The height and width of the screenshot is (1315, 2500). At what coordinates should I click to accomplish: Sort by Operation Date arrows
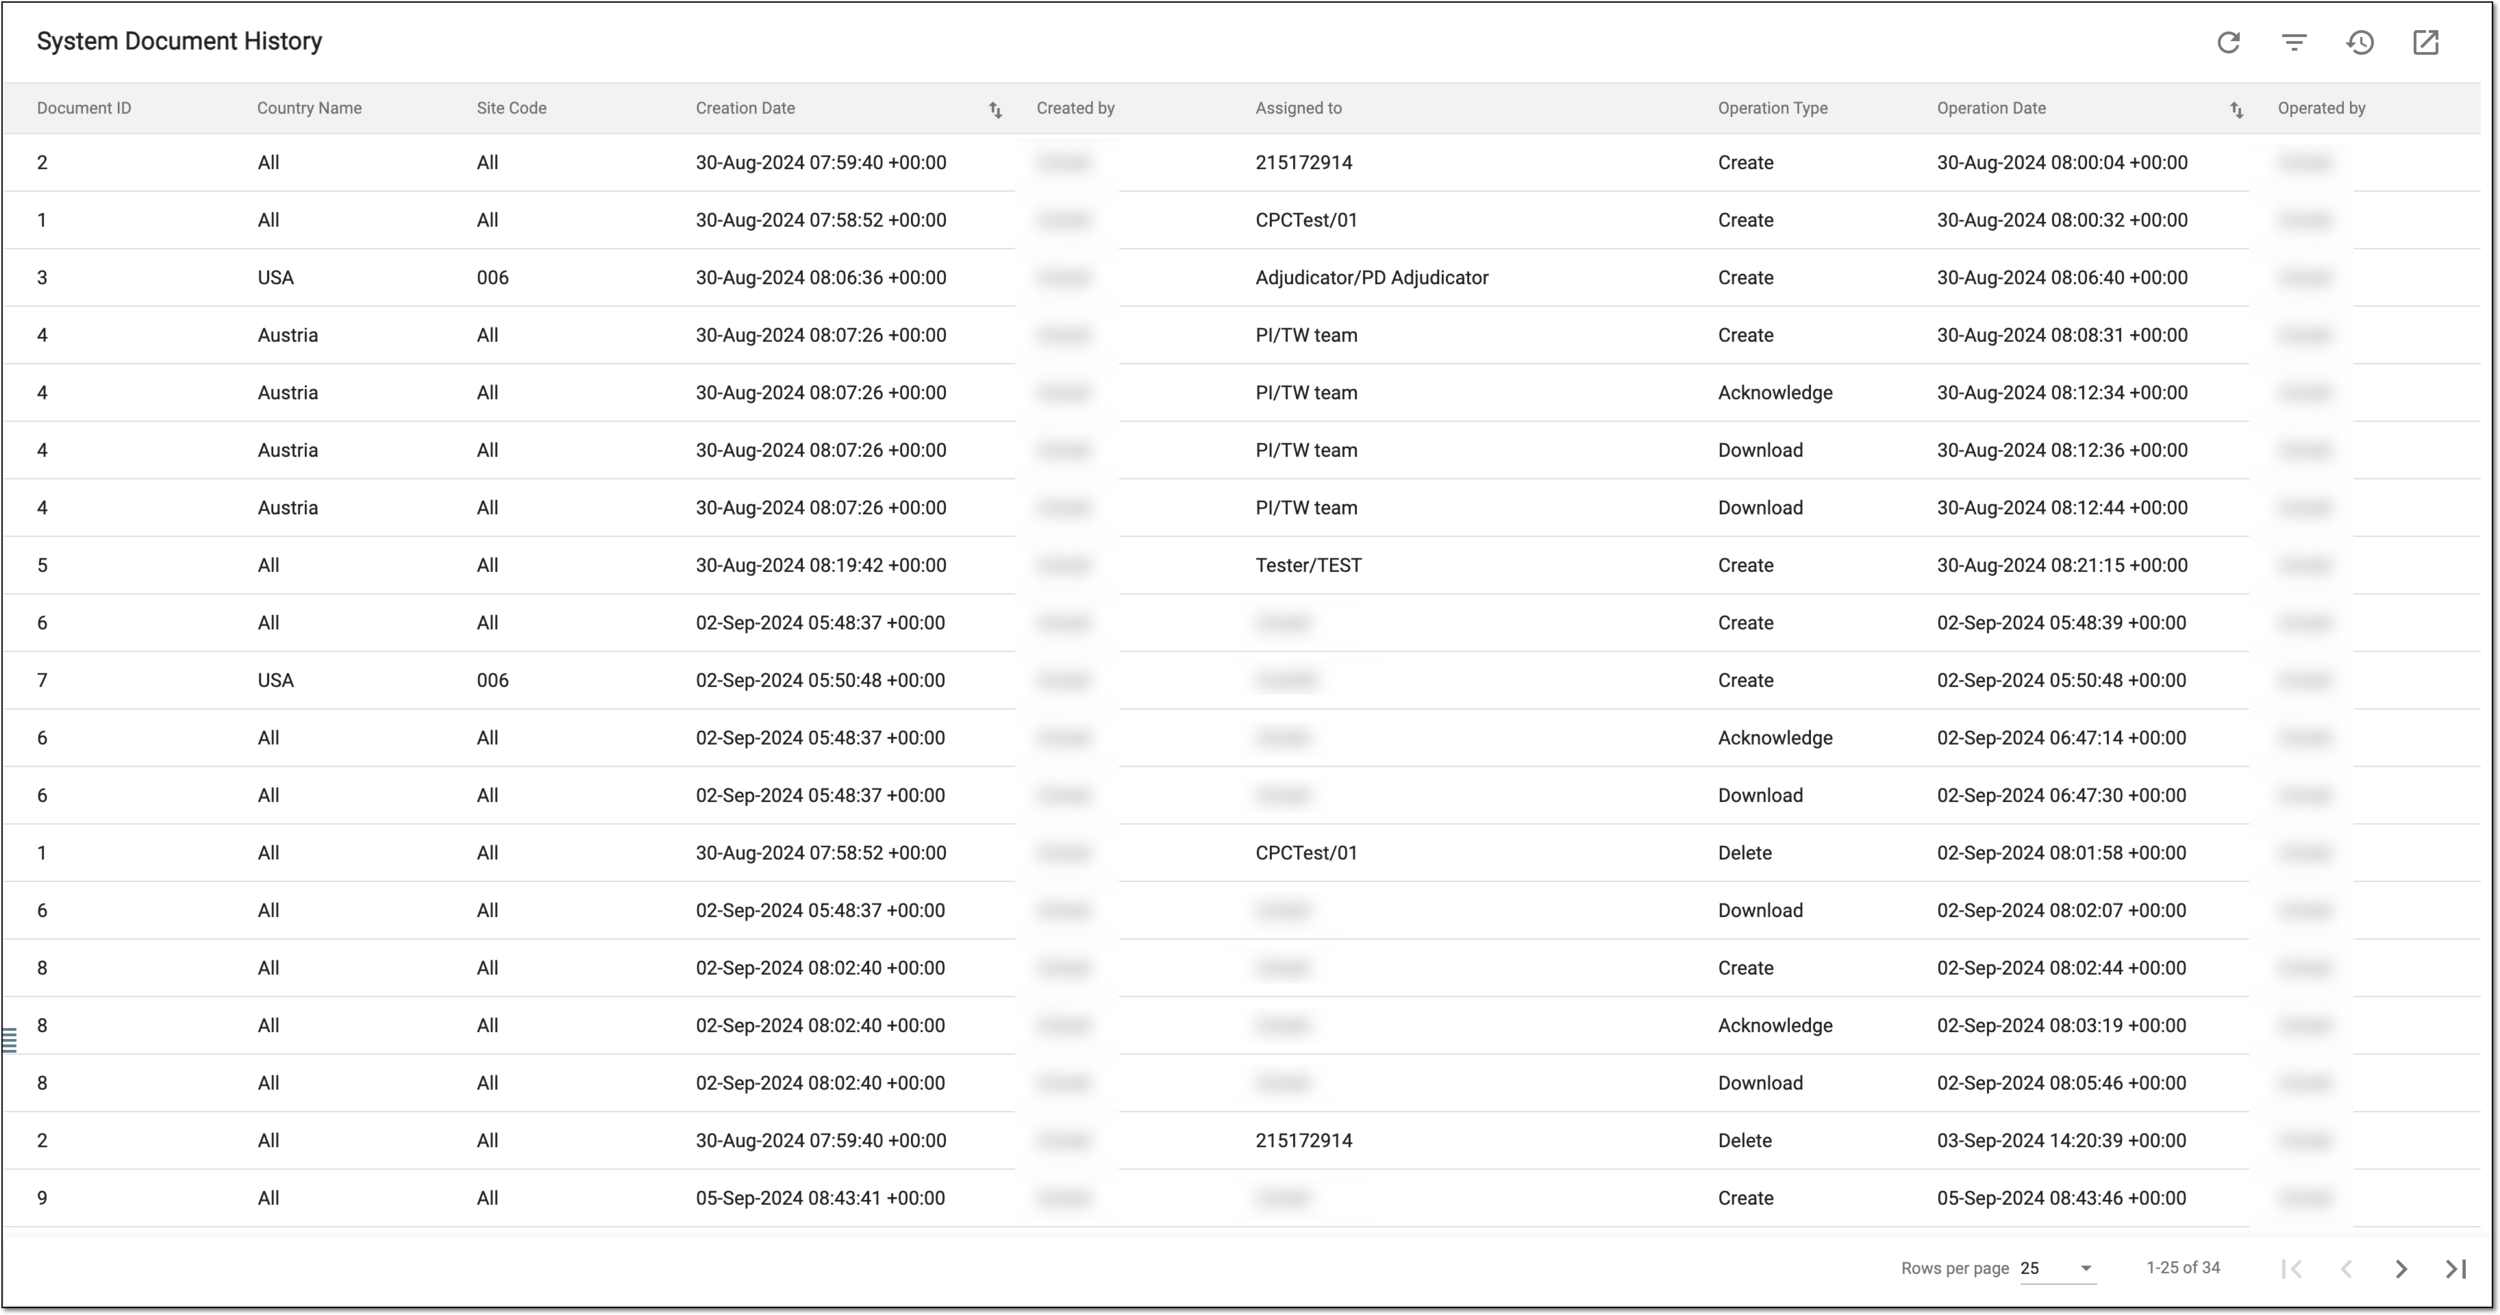point(2236,110)
